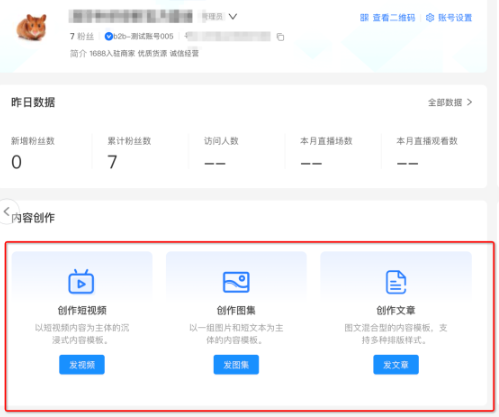Click the 本月直播观看数 label

tap(427, 141)
